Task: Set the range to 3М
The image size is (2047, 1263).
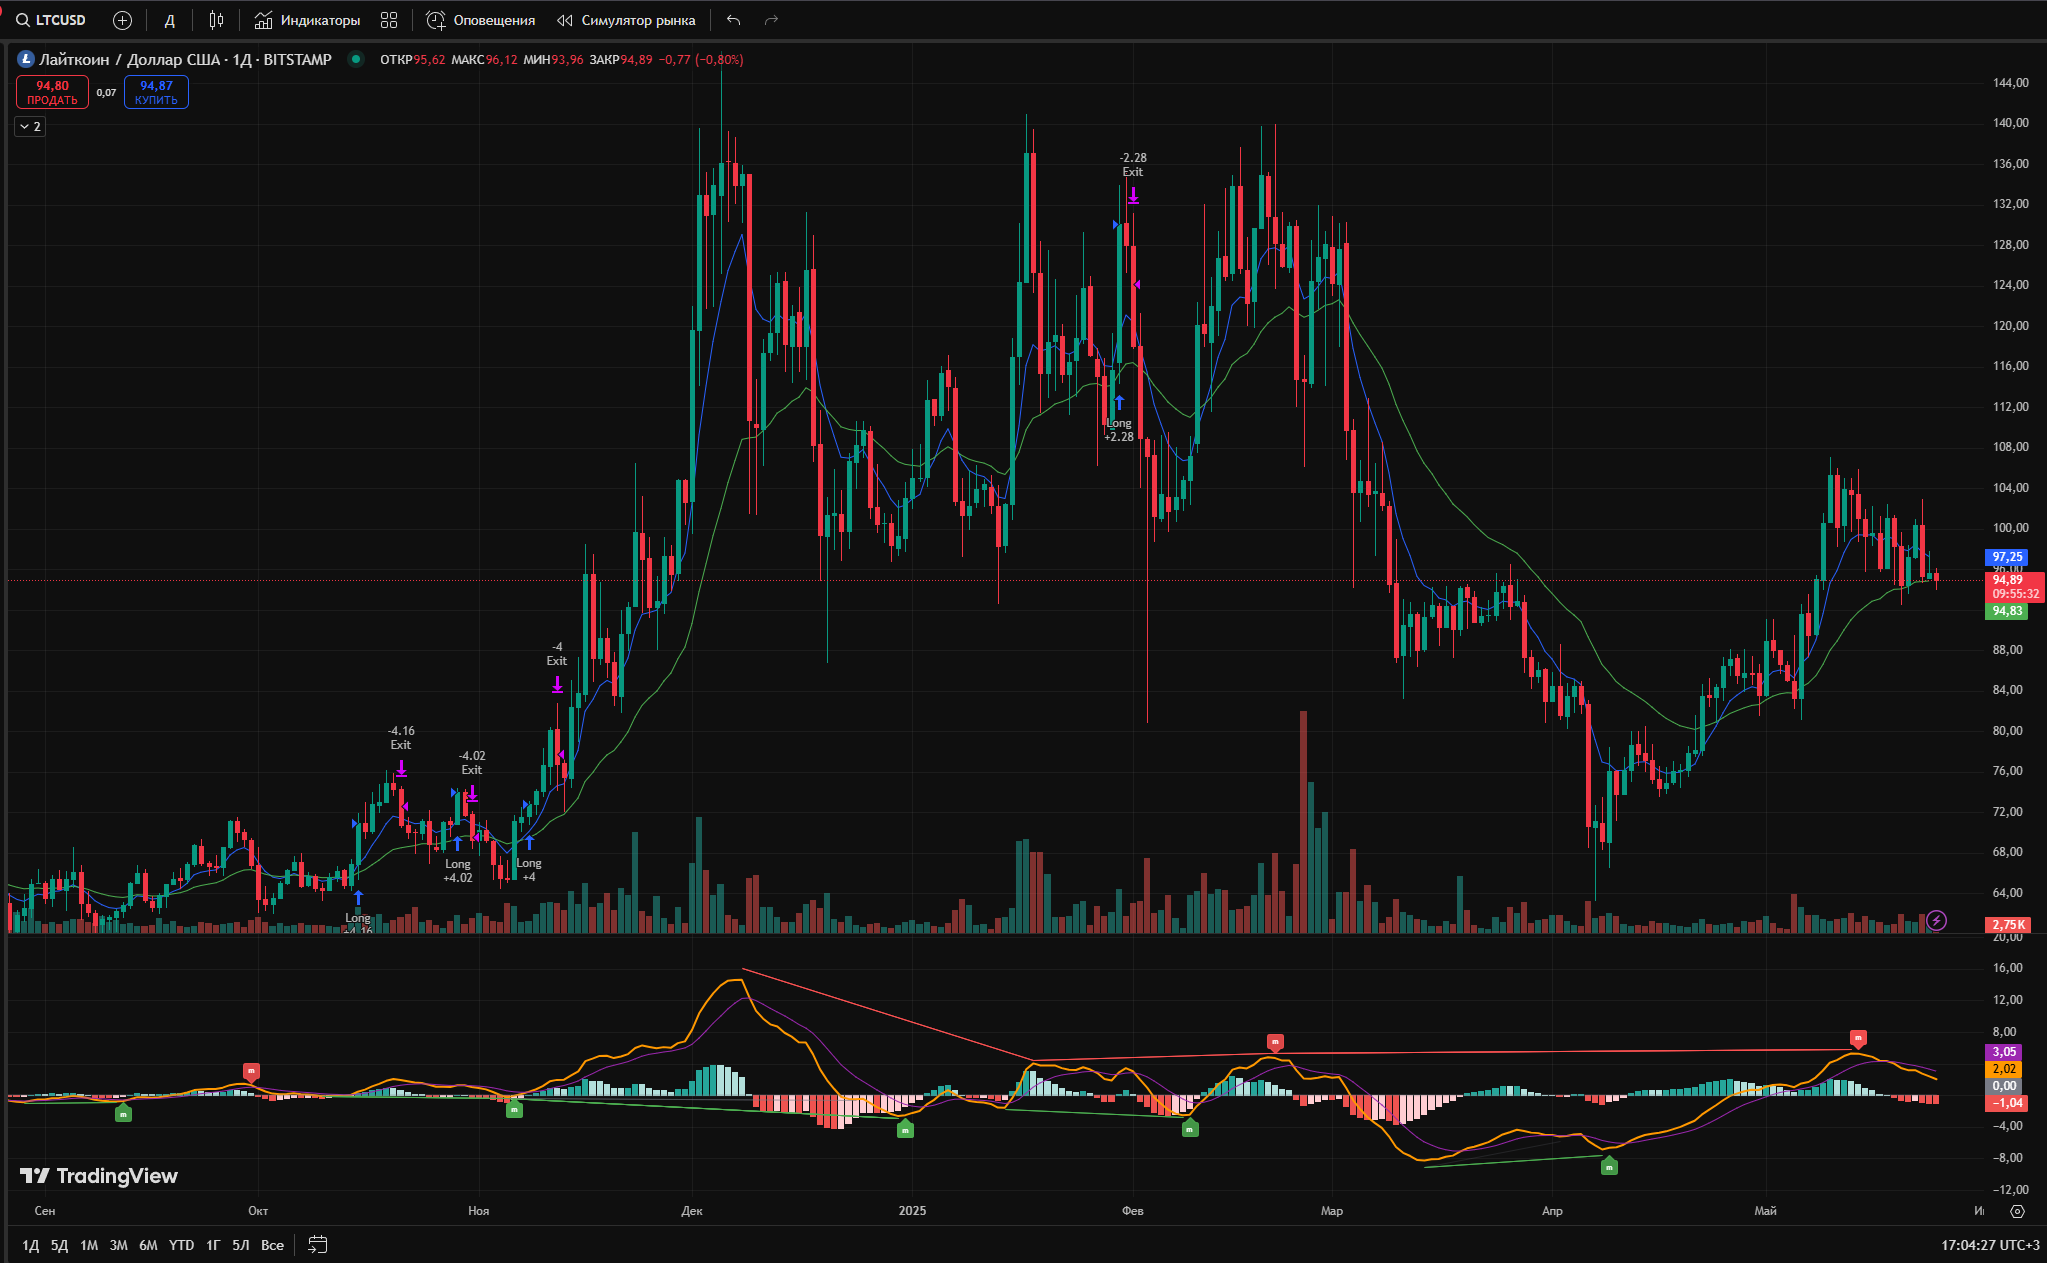Action: pos(118,1245)
